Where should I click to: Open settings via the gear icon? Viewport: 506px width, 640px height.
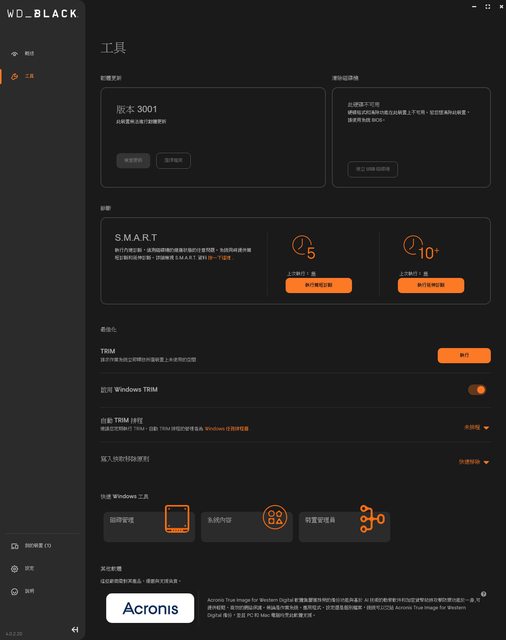[15, 569]
